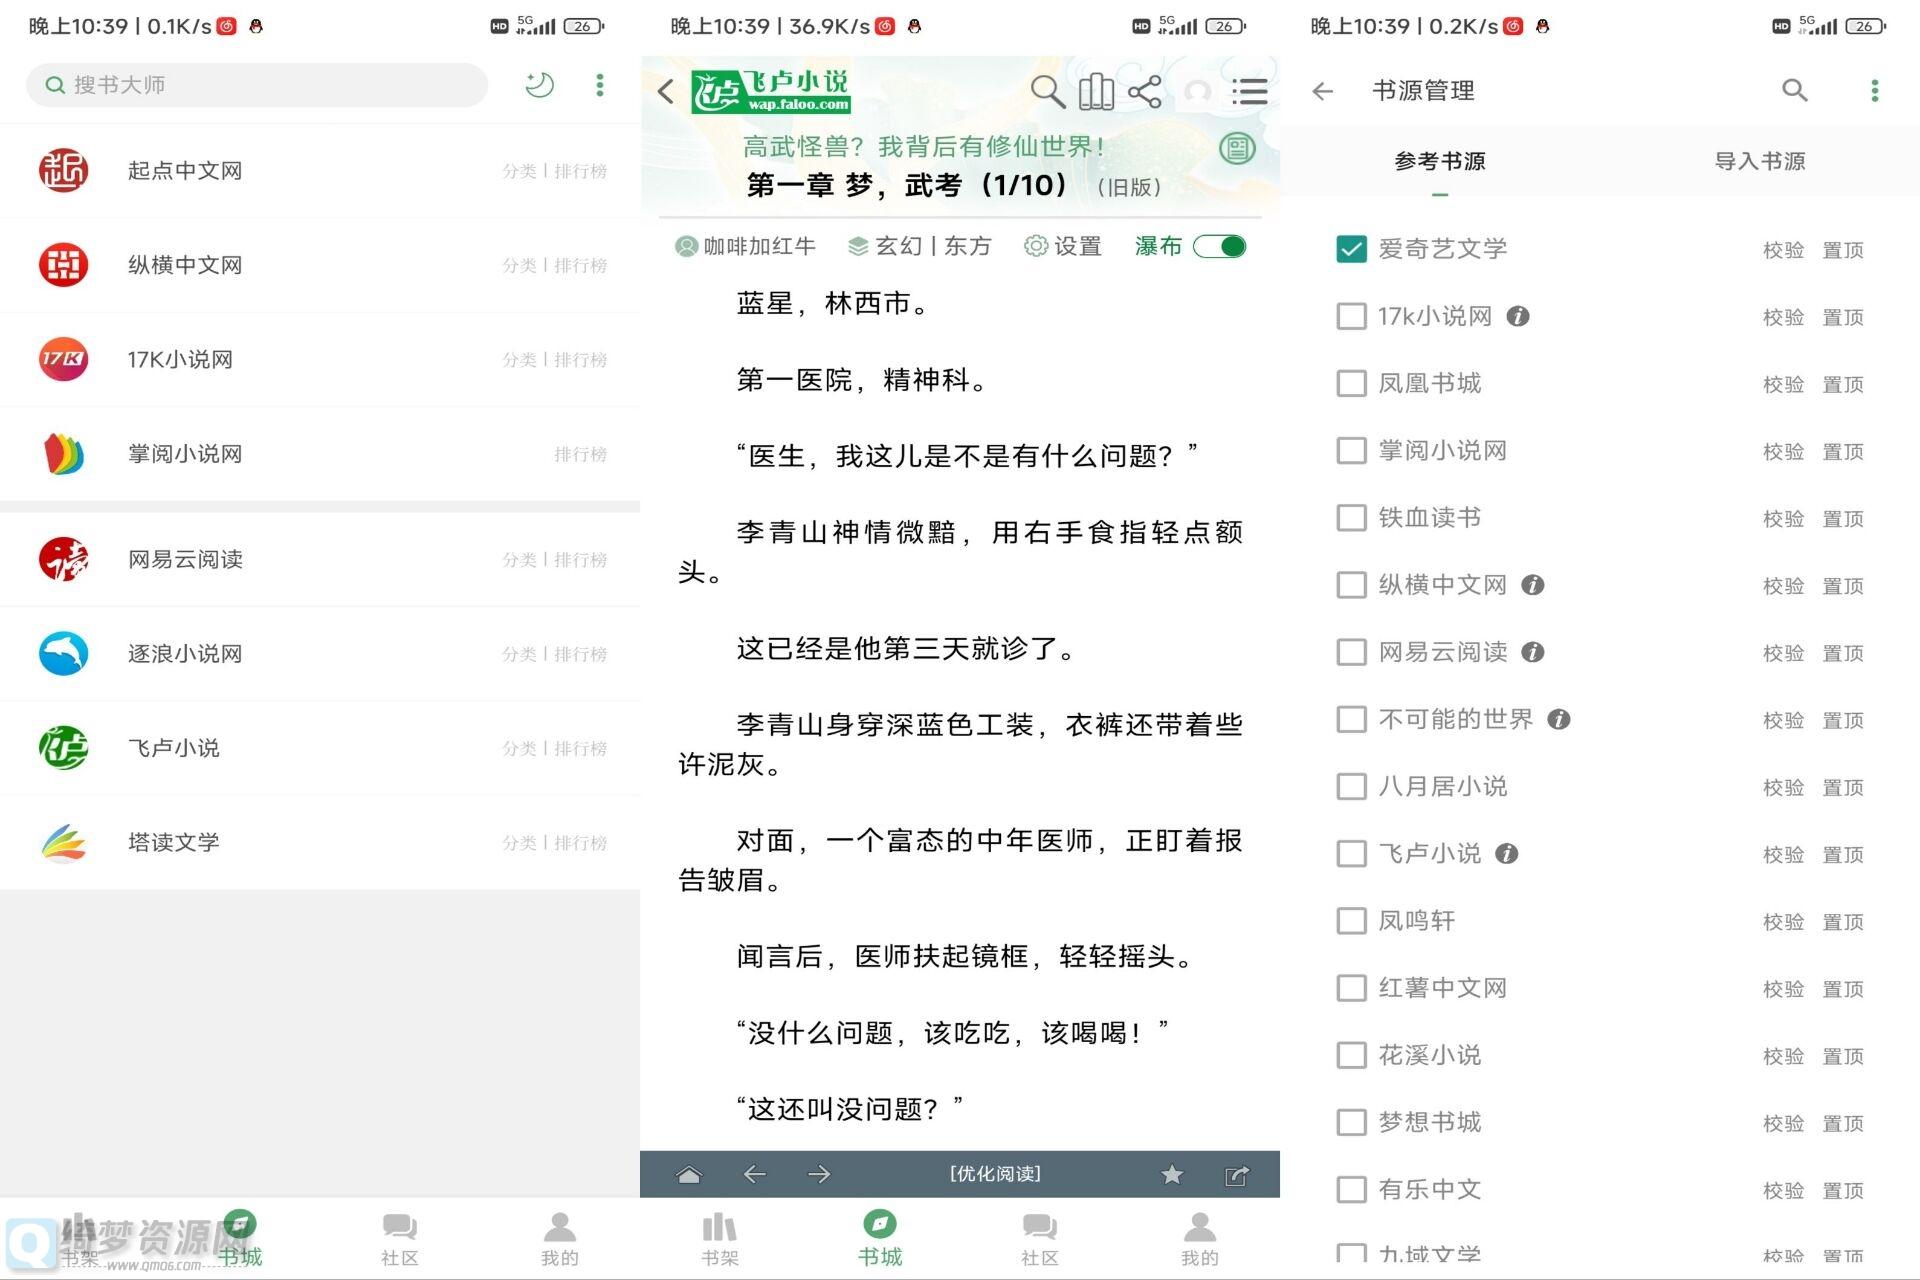The height and width of the screenshot is (1280, 1920).
Task: Click 校验 for 飞卢小说
Action: coord(1783,854)
